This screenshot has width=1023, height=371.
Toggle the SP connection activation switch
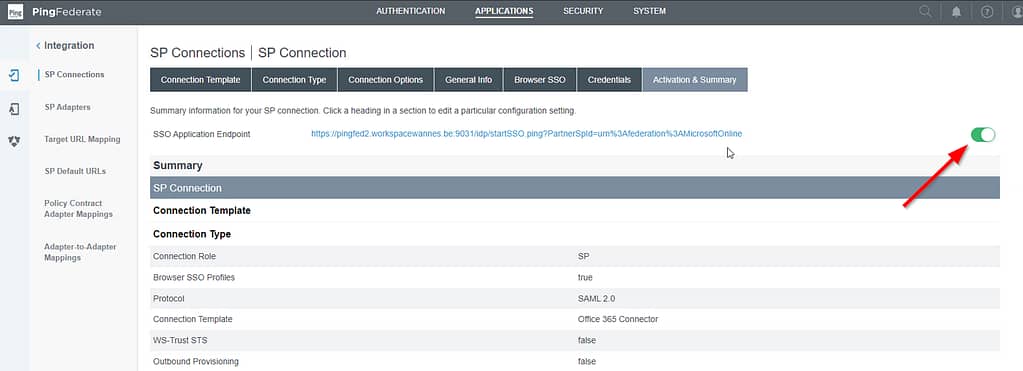click(x=983, y=134)
